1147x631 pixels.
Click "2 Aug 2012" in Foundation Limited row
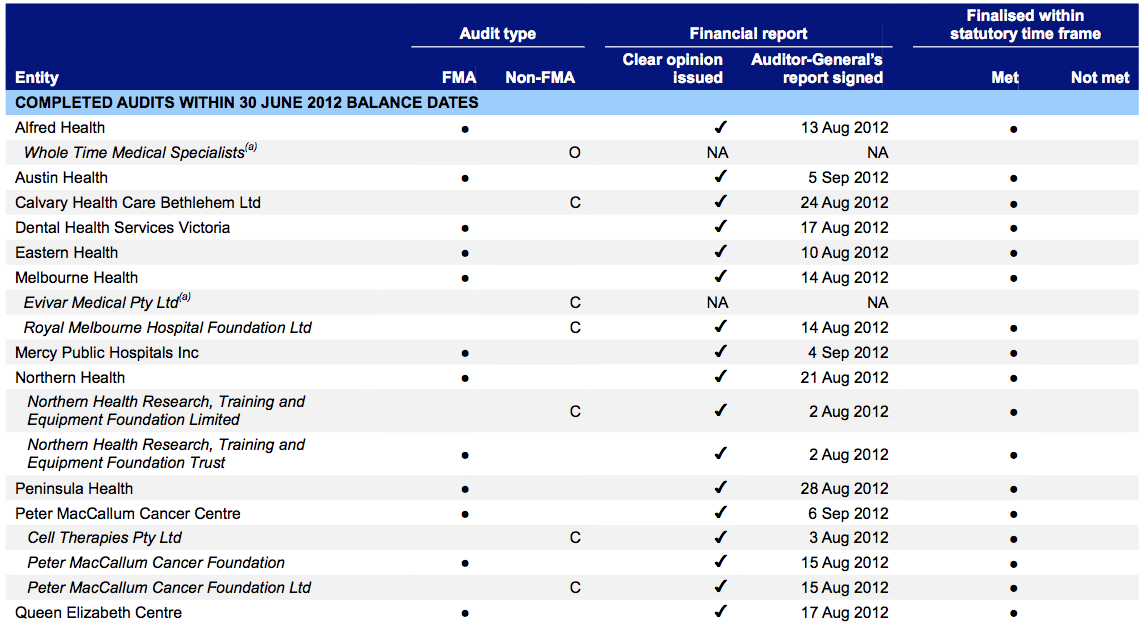click(x=849, y=412)
